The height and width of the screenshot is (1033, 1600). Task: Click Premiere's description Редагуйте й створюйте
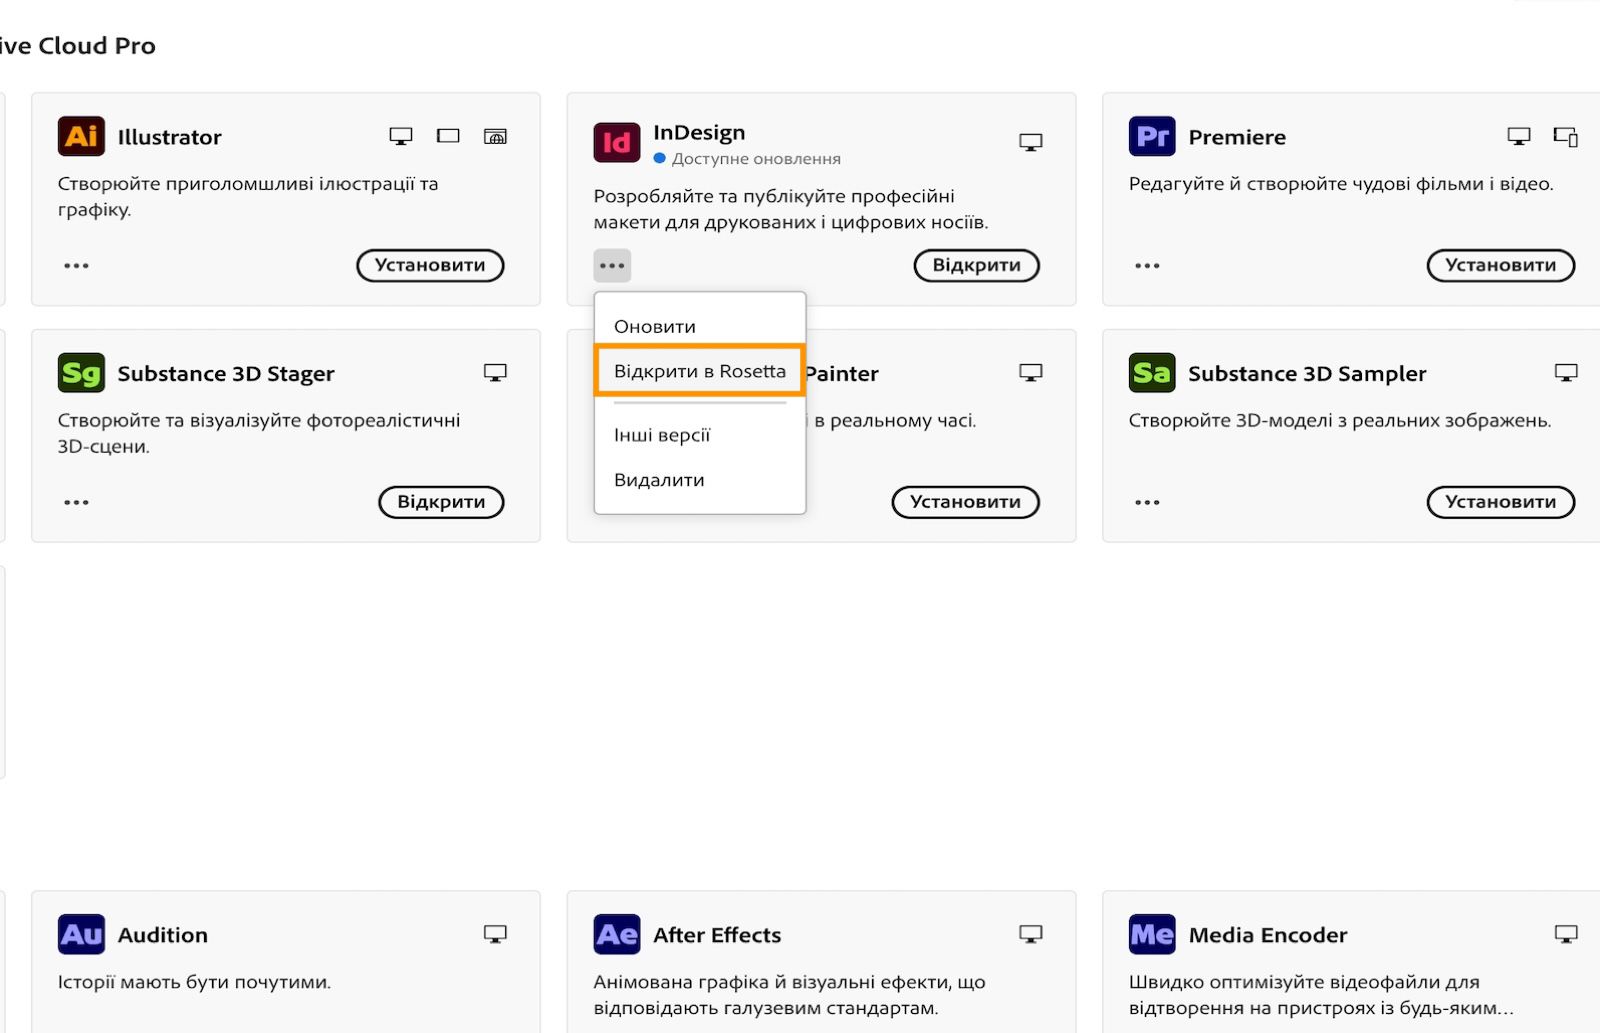coord(1341,184)
